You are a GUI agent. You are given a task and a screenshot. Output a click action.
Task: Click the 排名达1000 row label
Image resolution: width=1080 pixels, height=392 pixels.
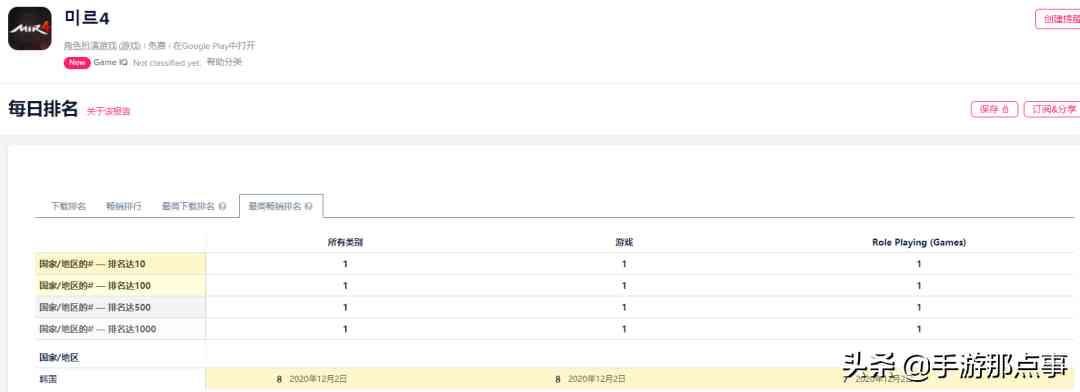98,329
